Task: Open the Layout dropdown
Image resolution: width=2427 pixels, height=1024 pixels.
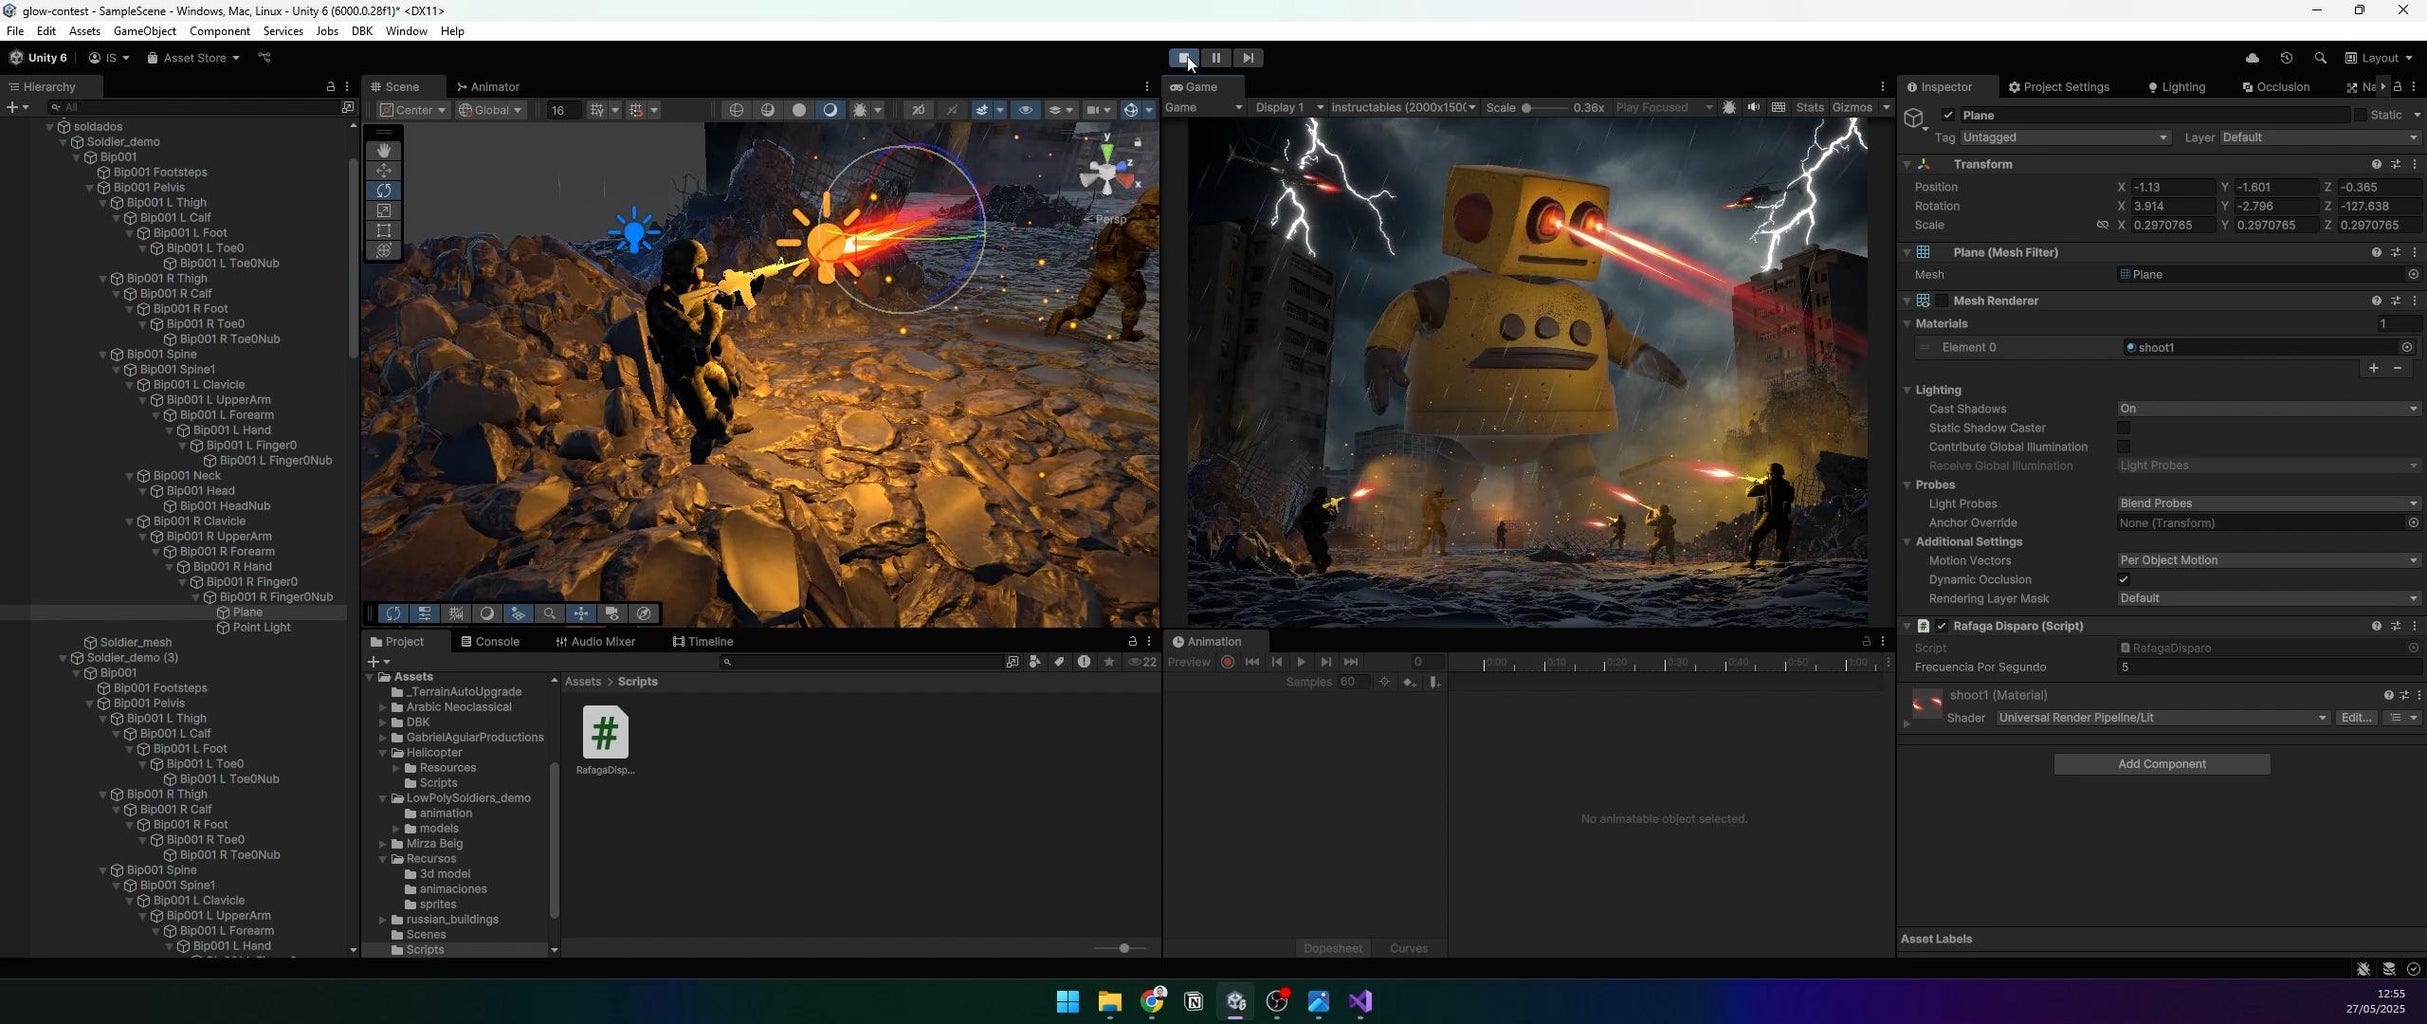Action: pos(2380,58)
